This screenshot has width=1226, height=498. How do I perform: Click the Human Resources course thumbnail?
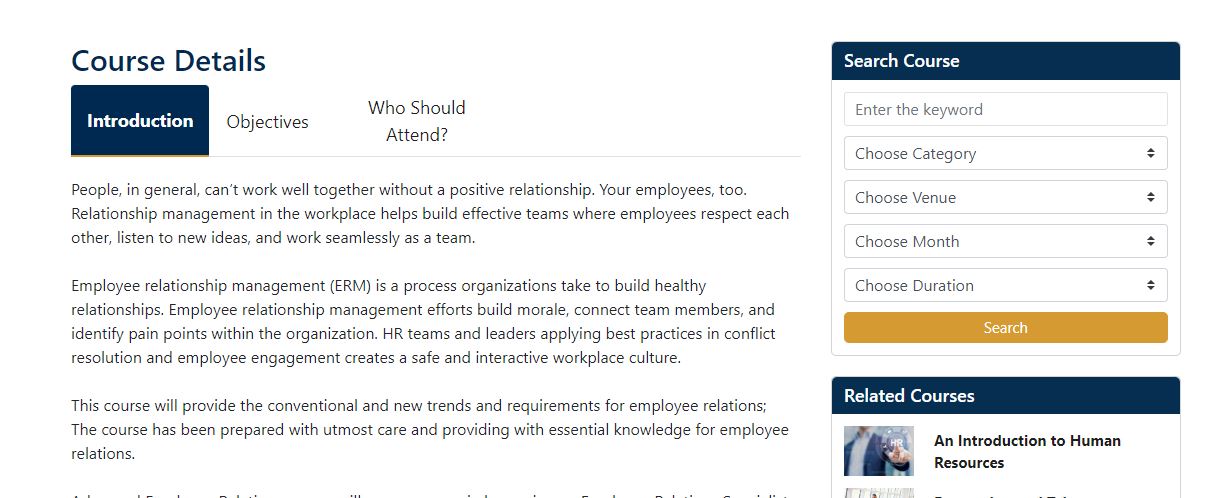coord(878,451)
